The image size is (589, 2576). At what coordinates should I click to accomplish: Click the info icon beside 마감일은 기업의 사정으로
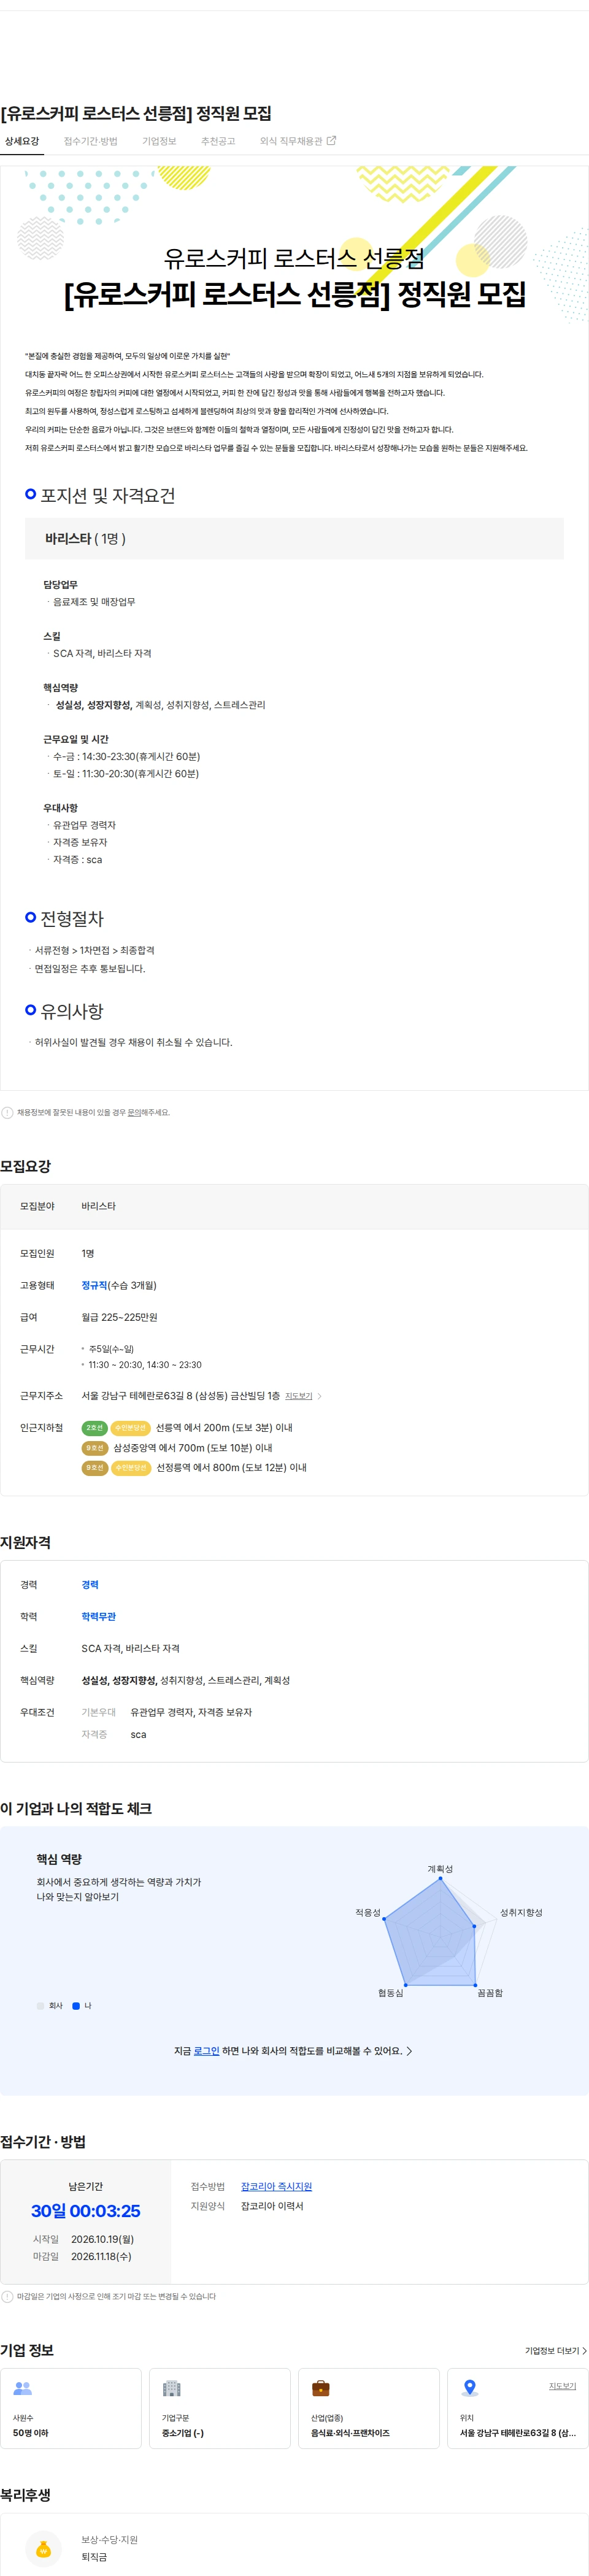(x=7, y=2296)
